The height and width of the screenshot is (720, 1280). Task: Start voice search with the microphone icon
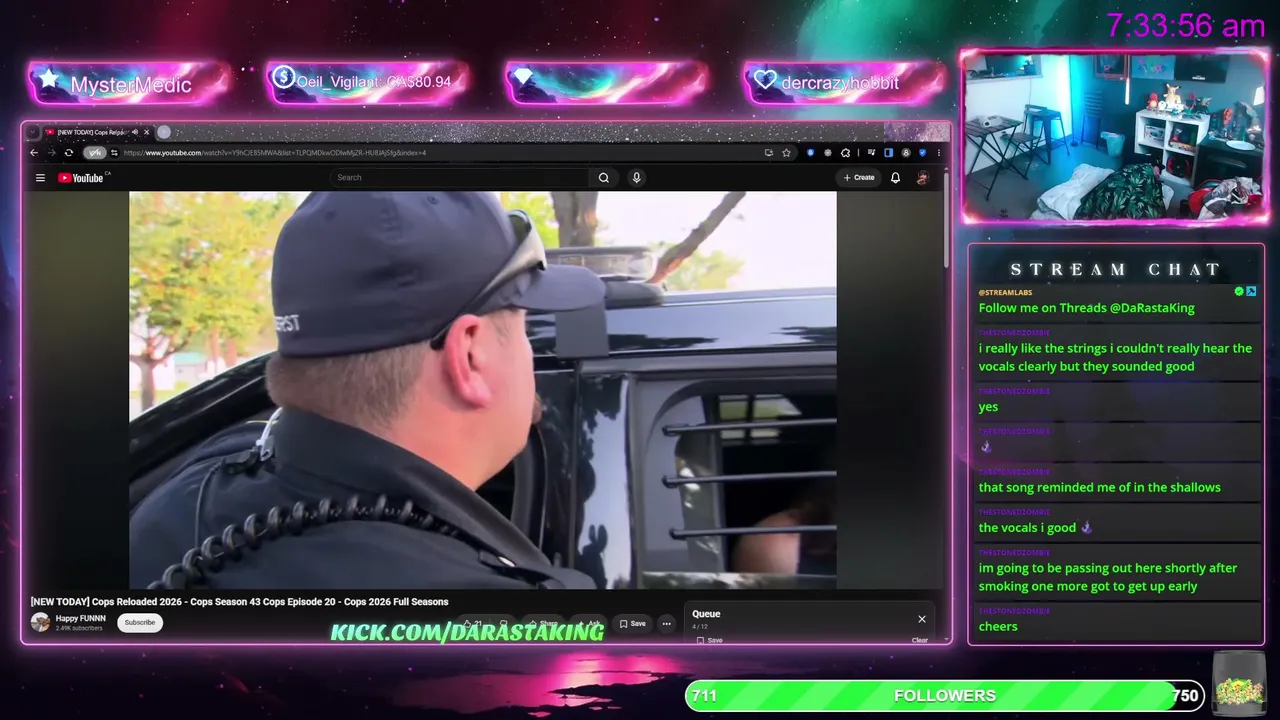point(636,178)
